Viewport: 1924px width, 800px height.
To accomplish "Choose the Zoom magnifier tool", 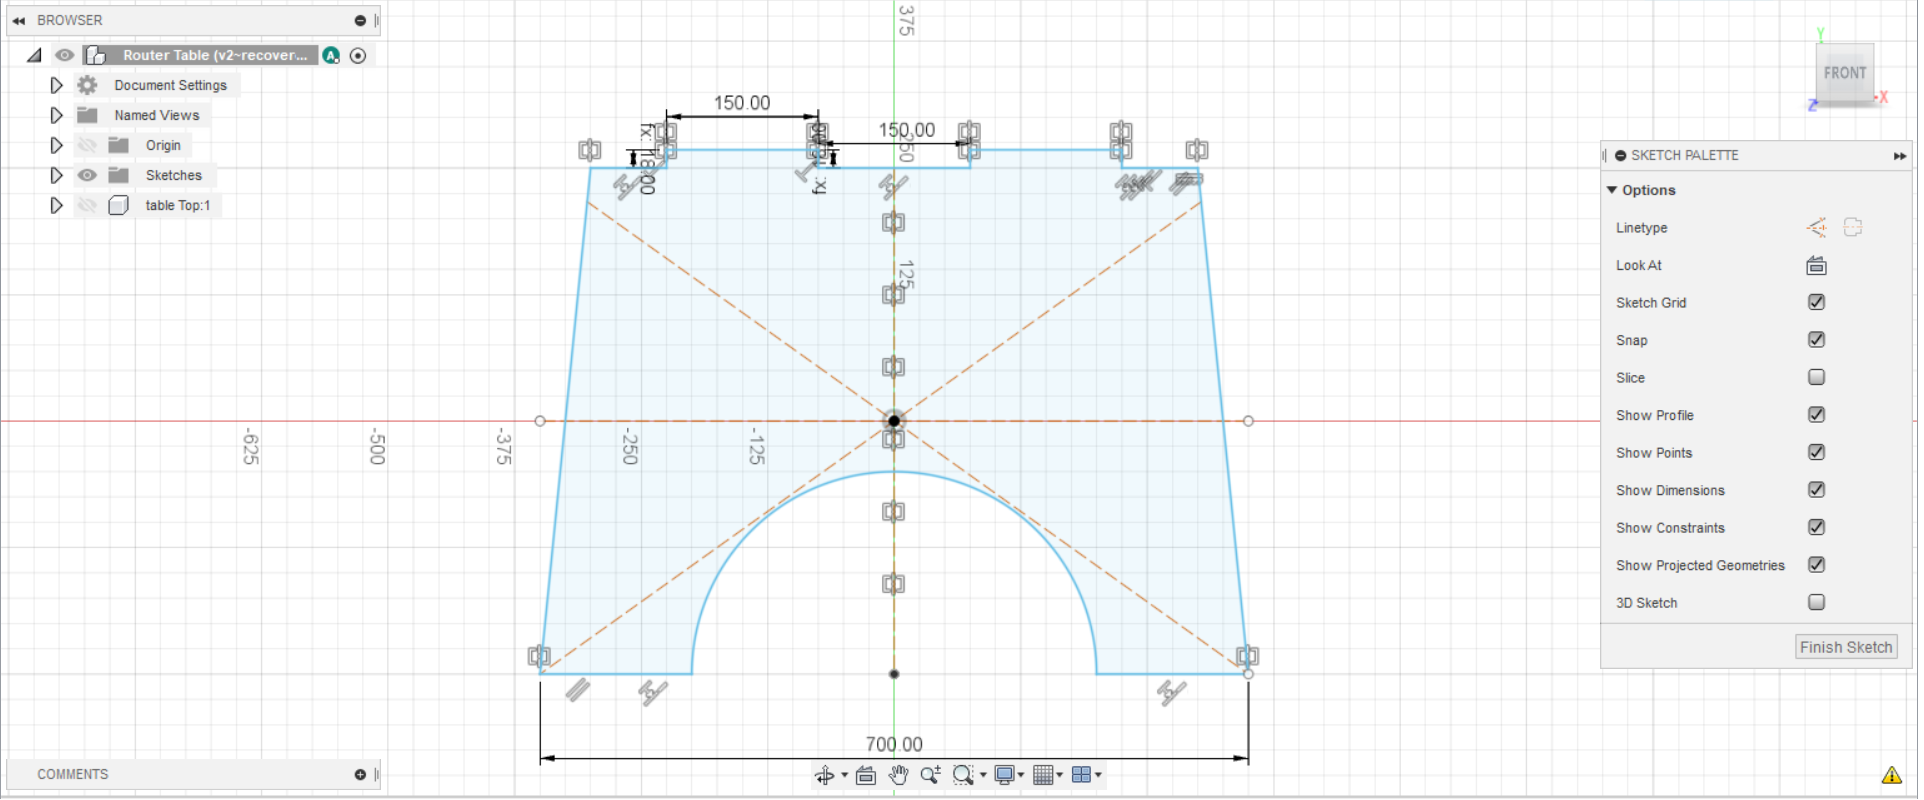I will pyautogui.click(x=930, y=775).
